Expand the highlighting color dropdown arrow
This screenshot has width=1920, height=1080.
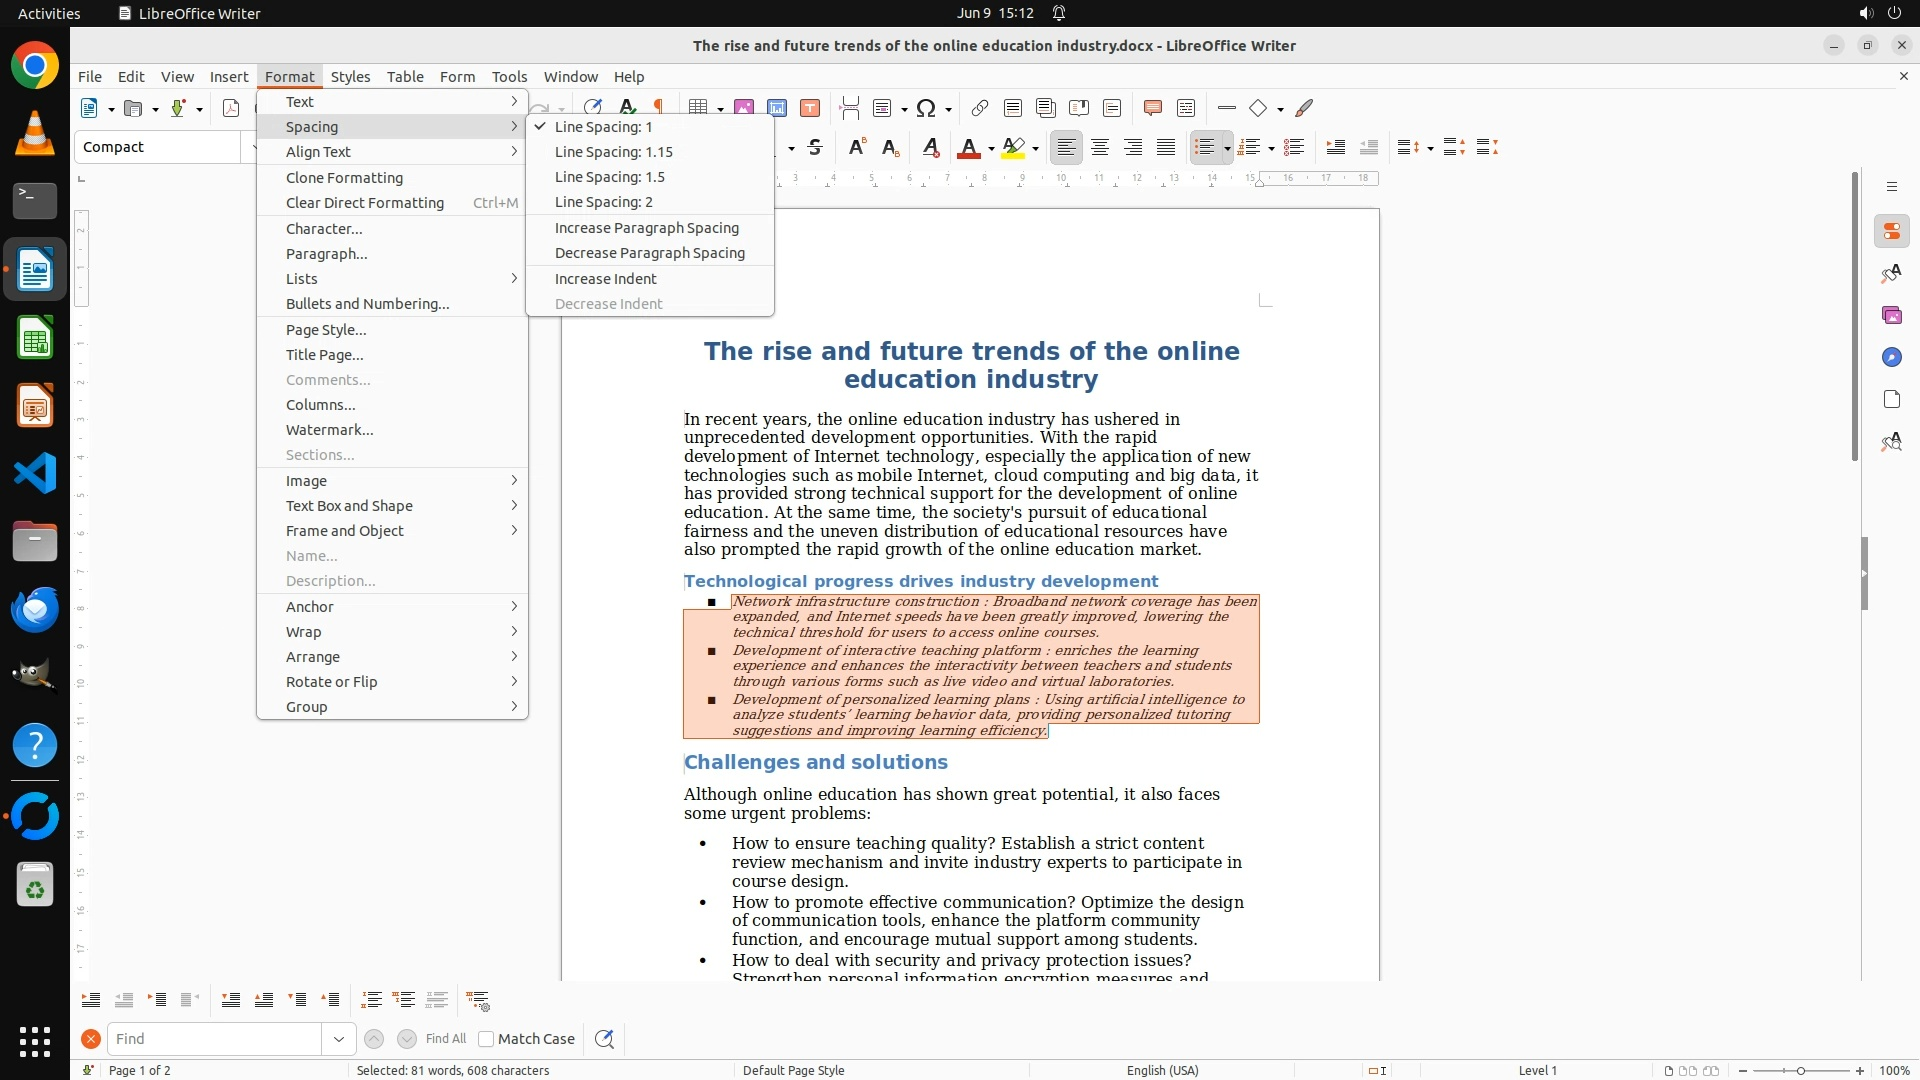pyautogui.click(x=1036, y=148)
